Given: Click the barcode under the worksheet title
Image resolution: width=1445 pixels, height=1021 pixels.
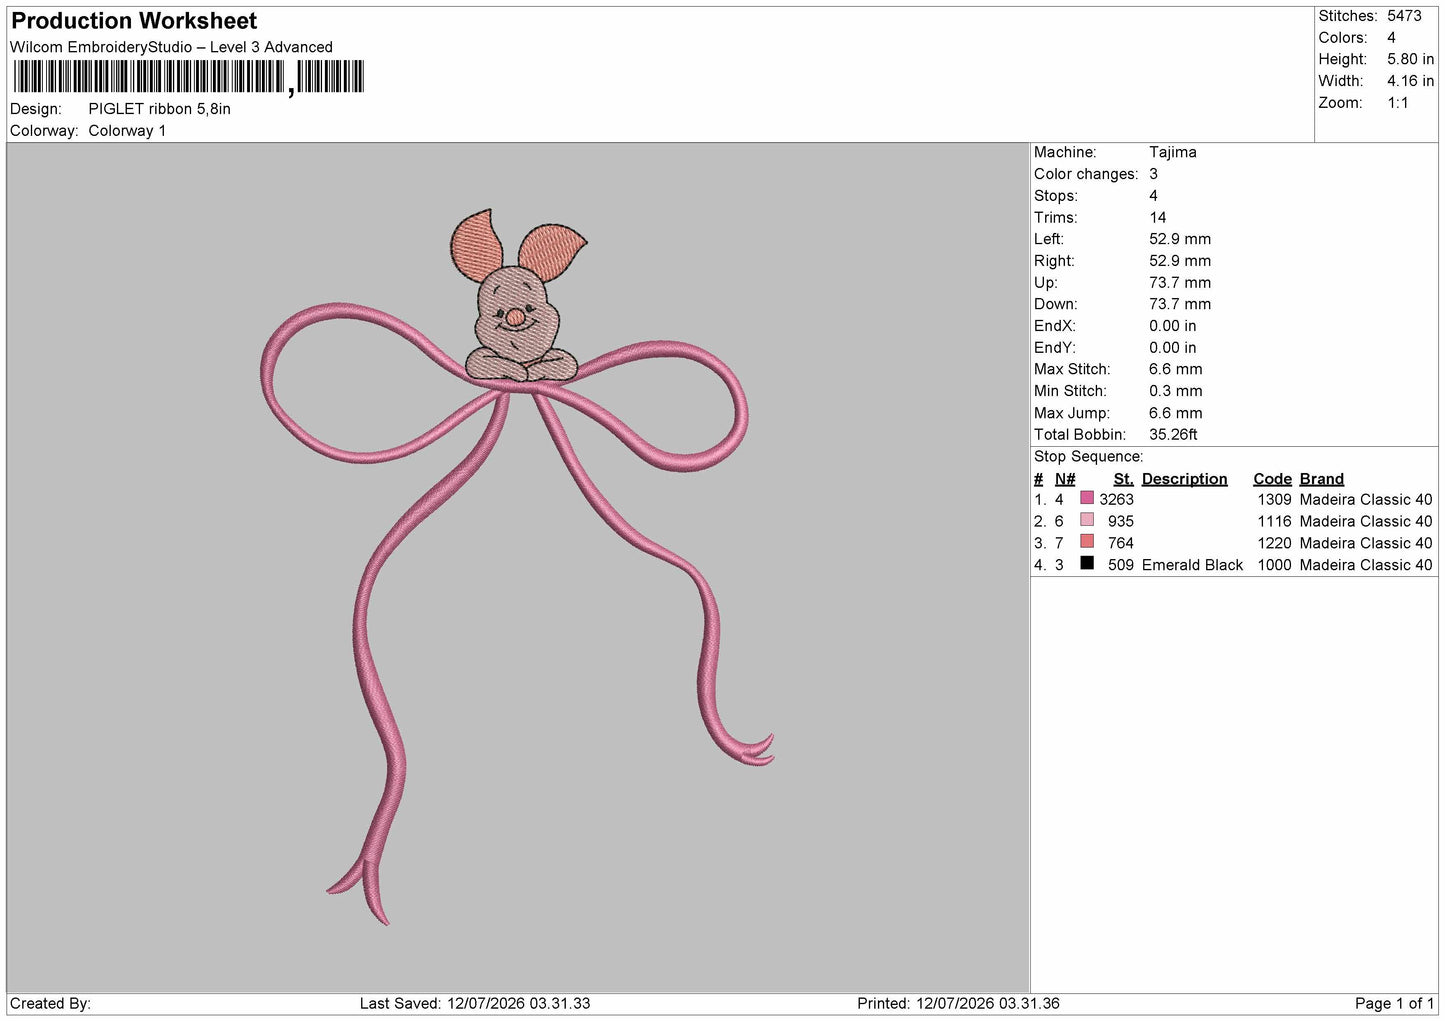Looking at the screenshot, I should point(188,77).
